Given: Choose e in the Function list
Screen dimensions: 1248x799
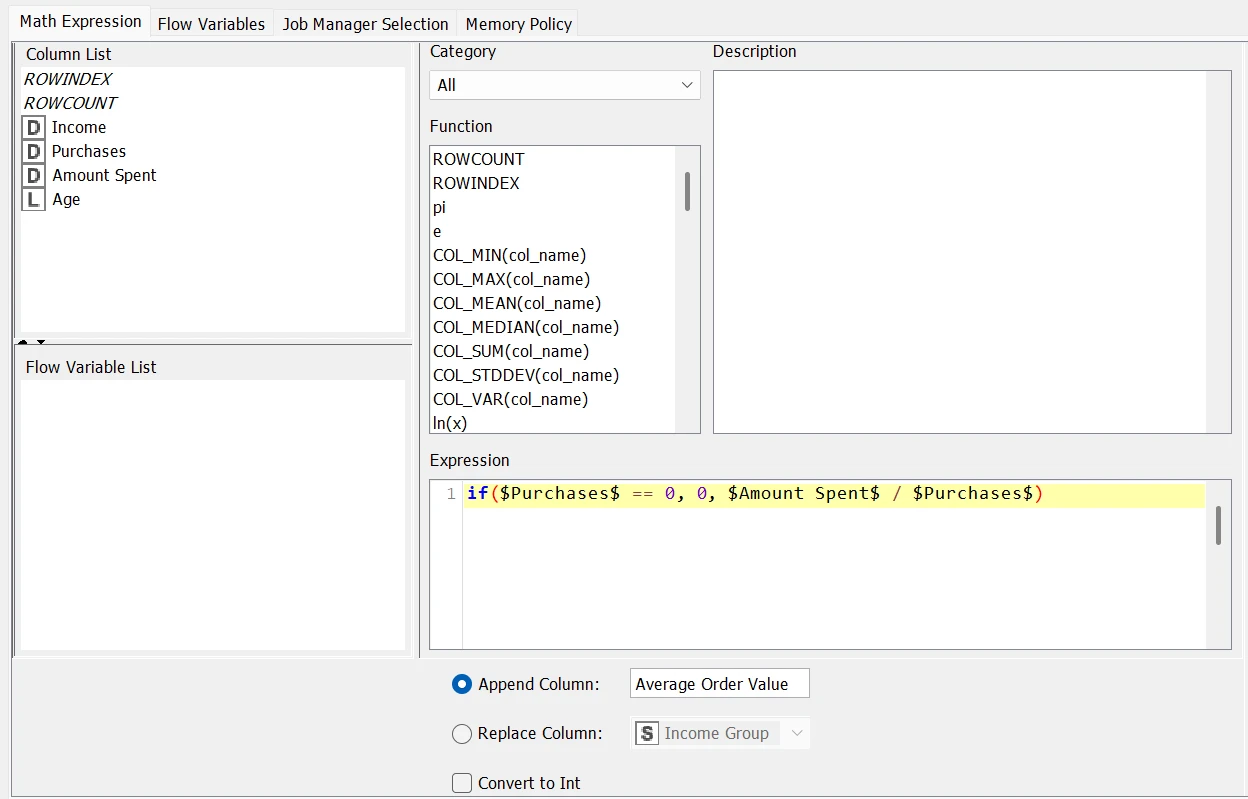Looking at the screenshot, I should coord(437,231).
